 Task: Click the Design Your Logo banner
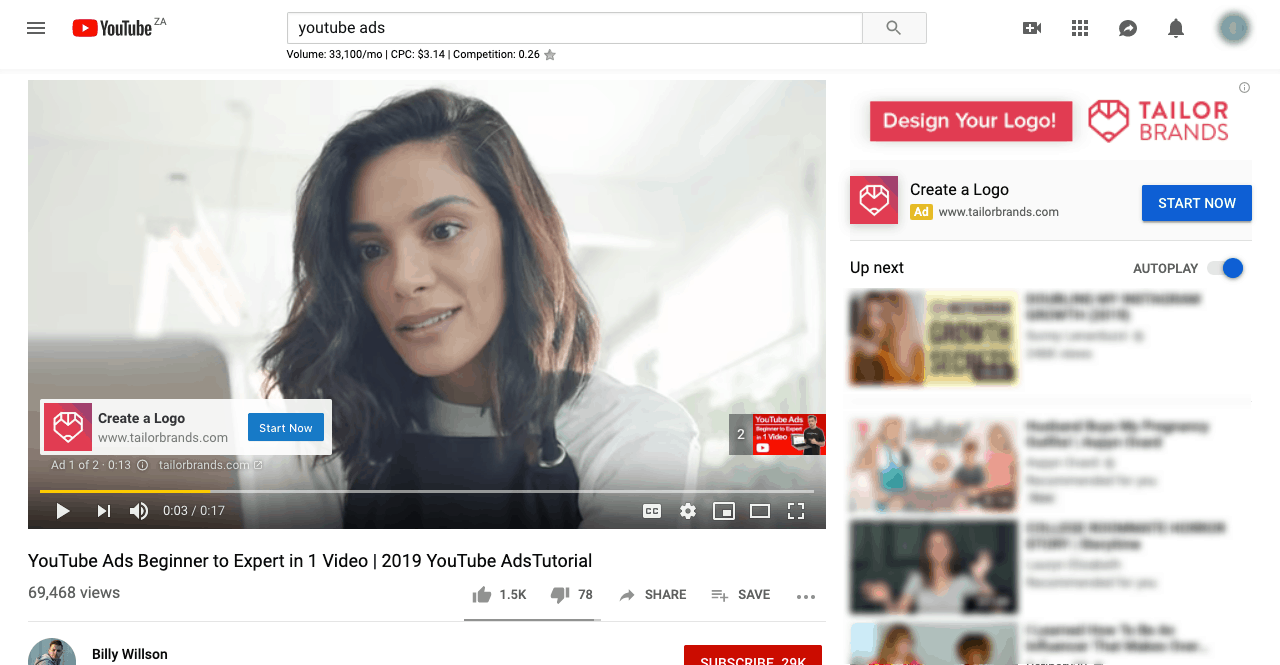pos(971,121)
